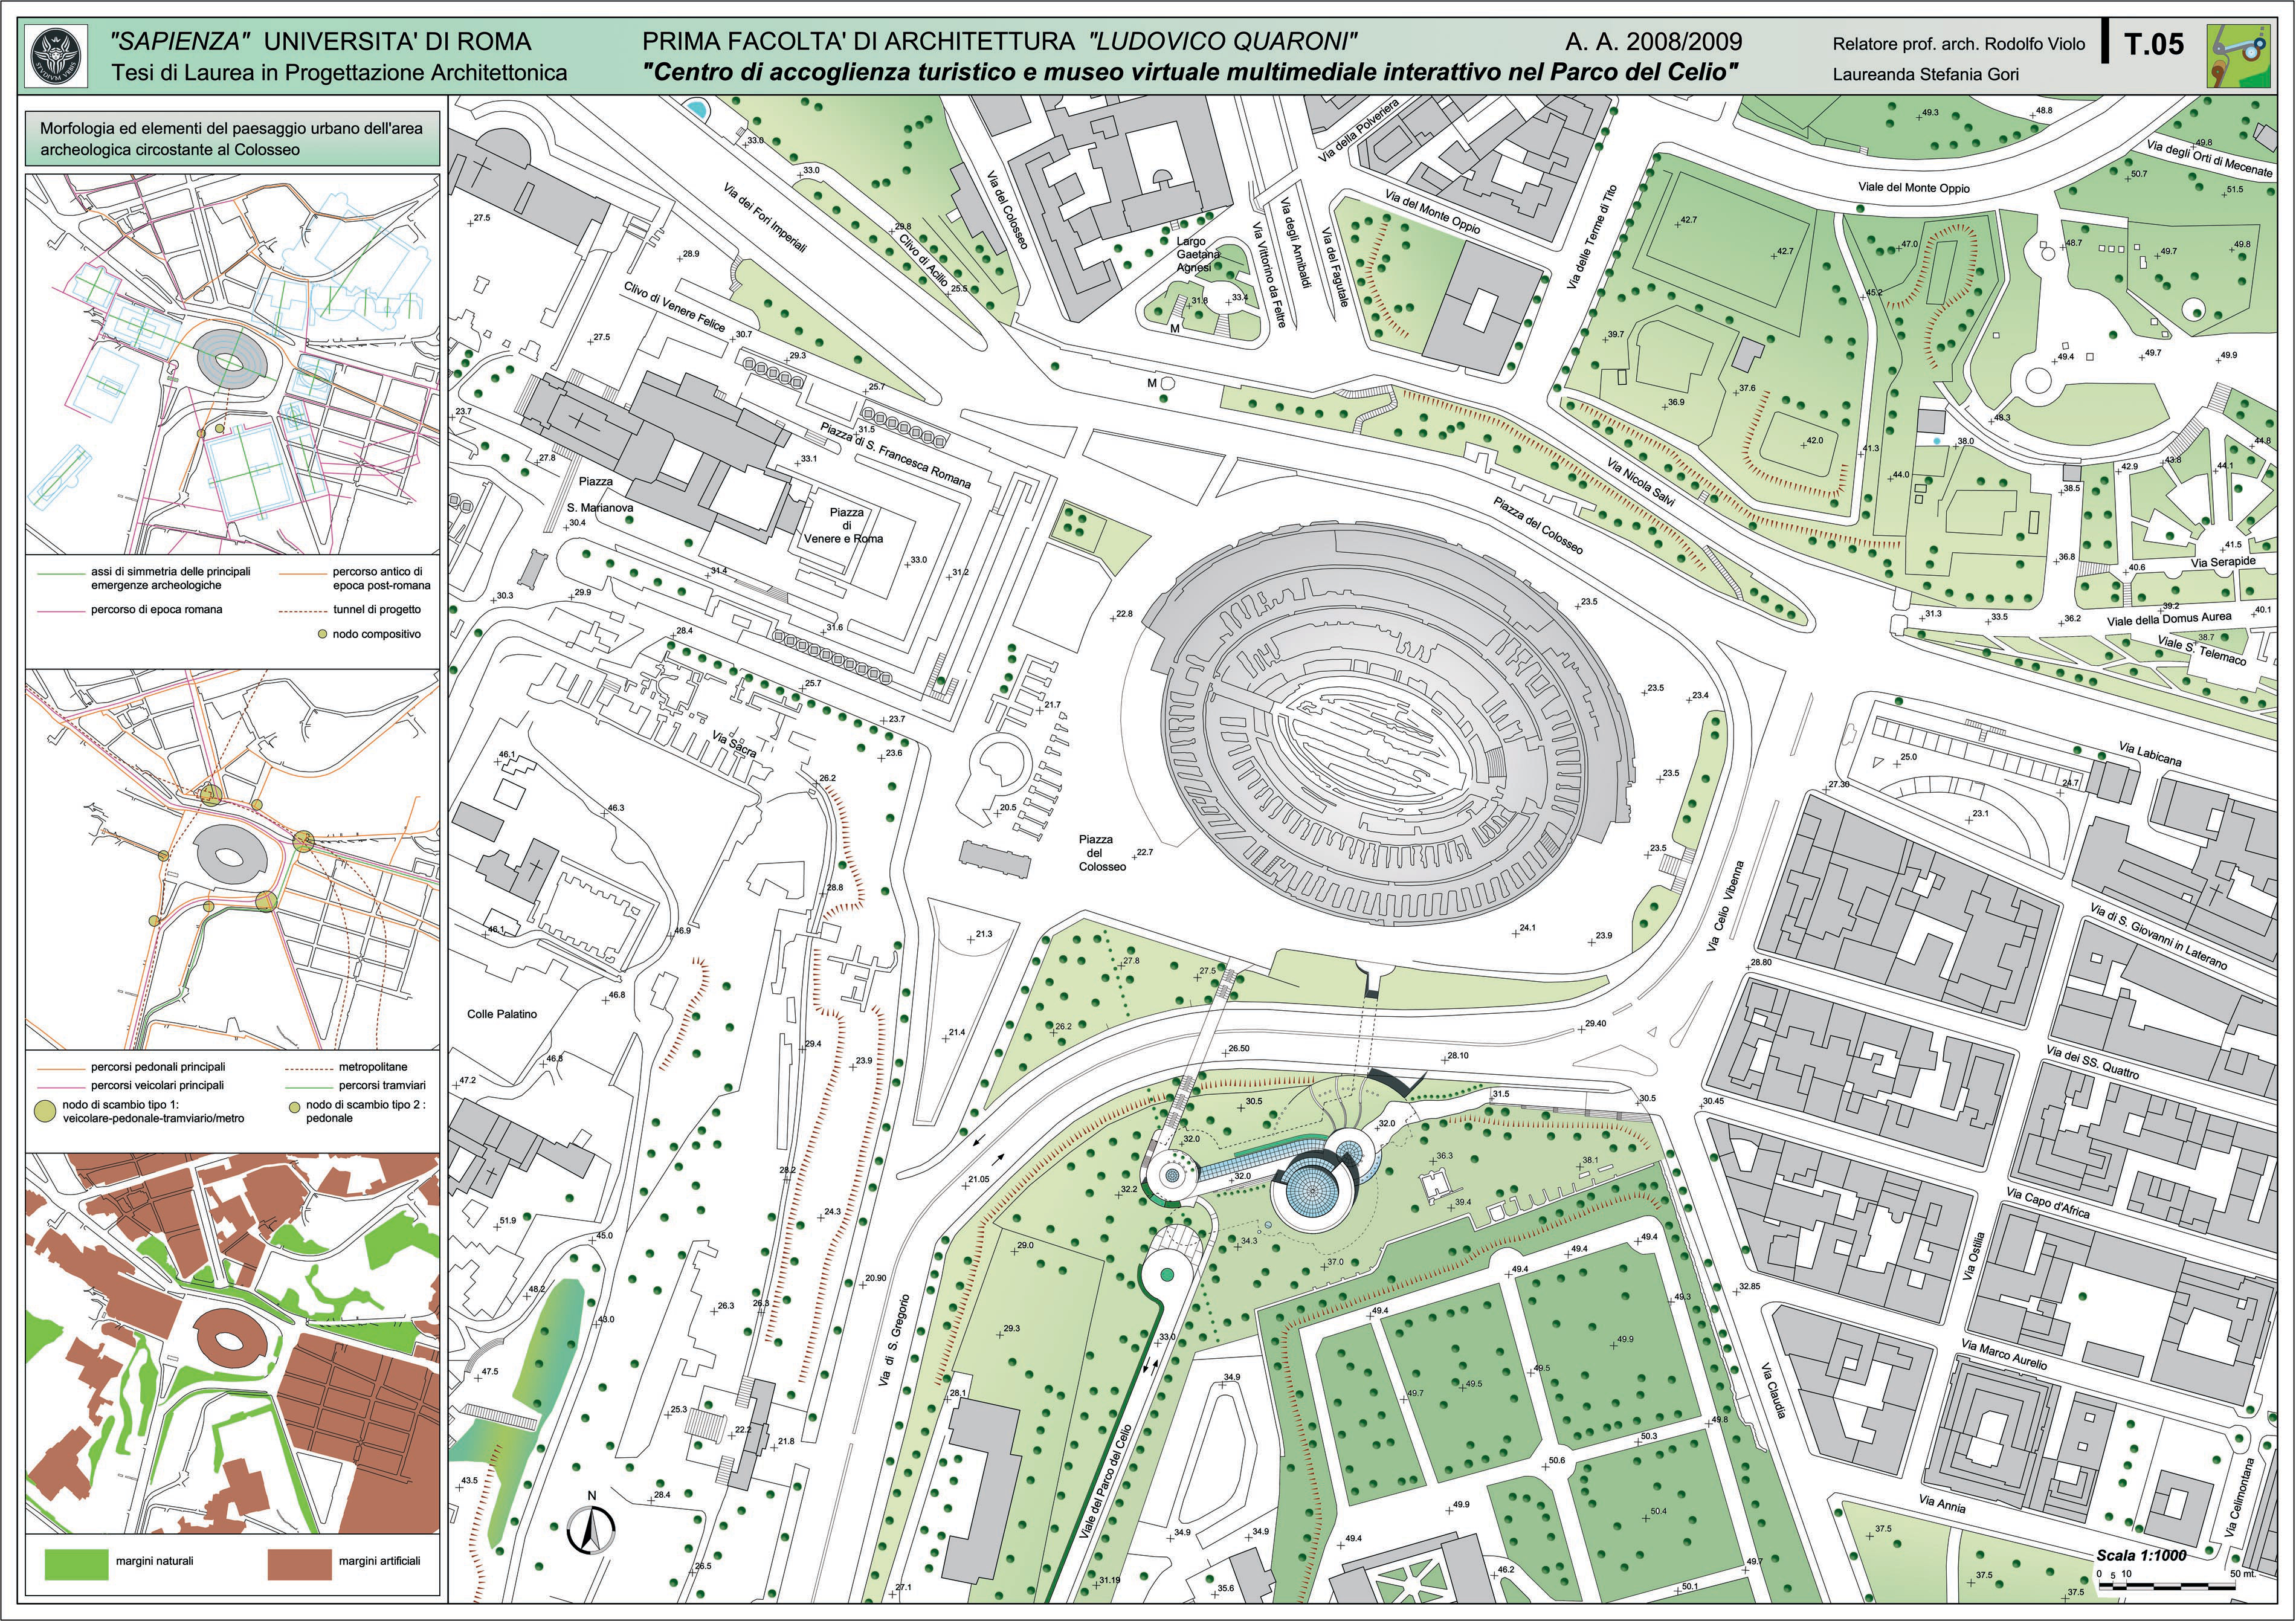Click the north arrow compass symbol
This screenshot has width=2296, height=1621.
click(x=591, y=1529)
